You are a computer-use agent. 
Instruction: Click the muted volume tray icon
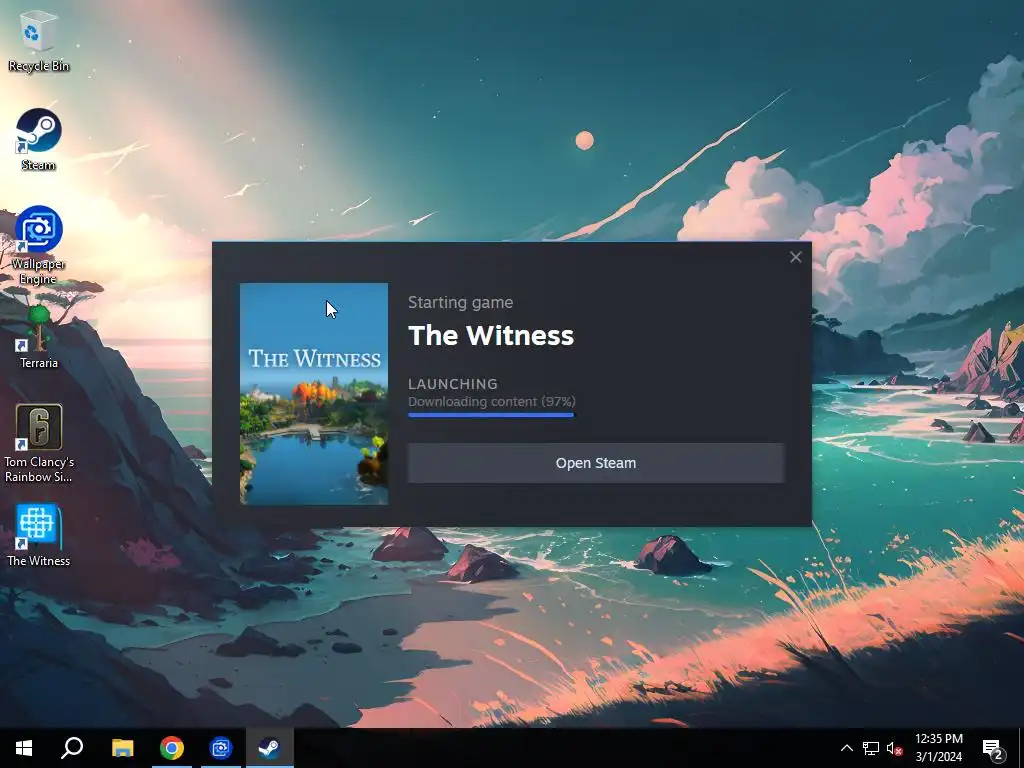[x=895, y=748]
